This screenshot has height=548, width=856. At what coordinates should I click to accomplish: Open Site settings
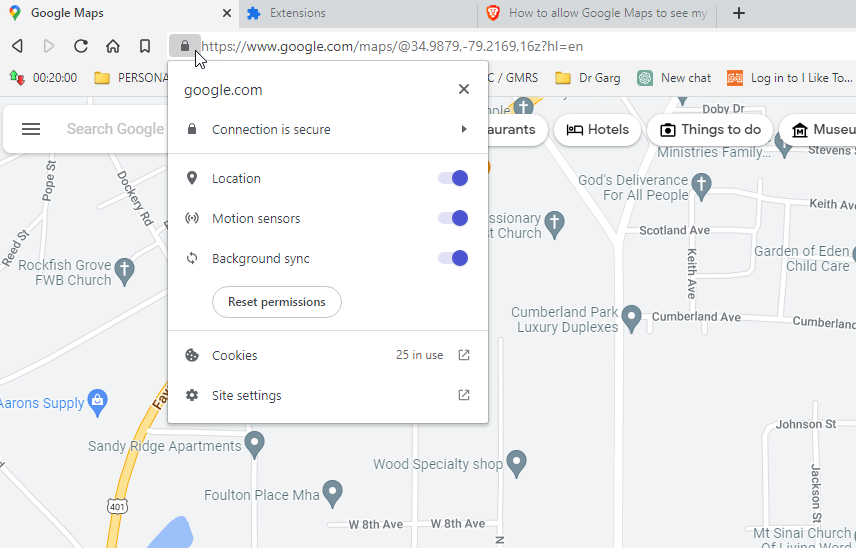click(x=328, y=395)
